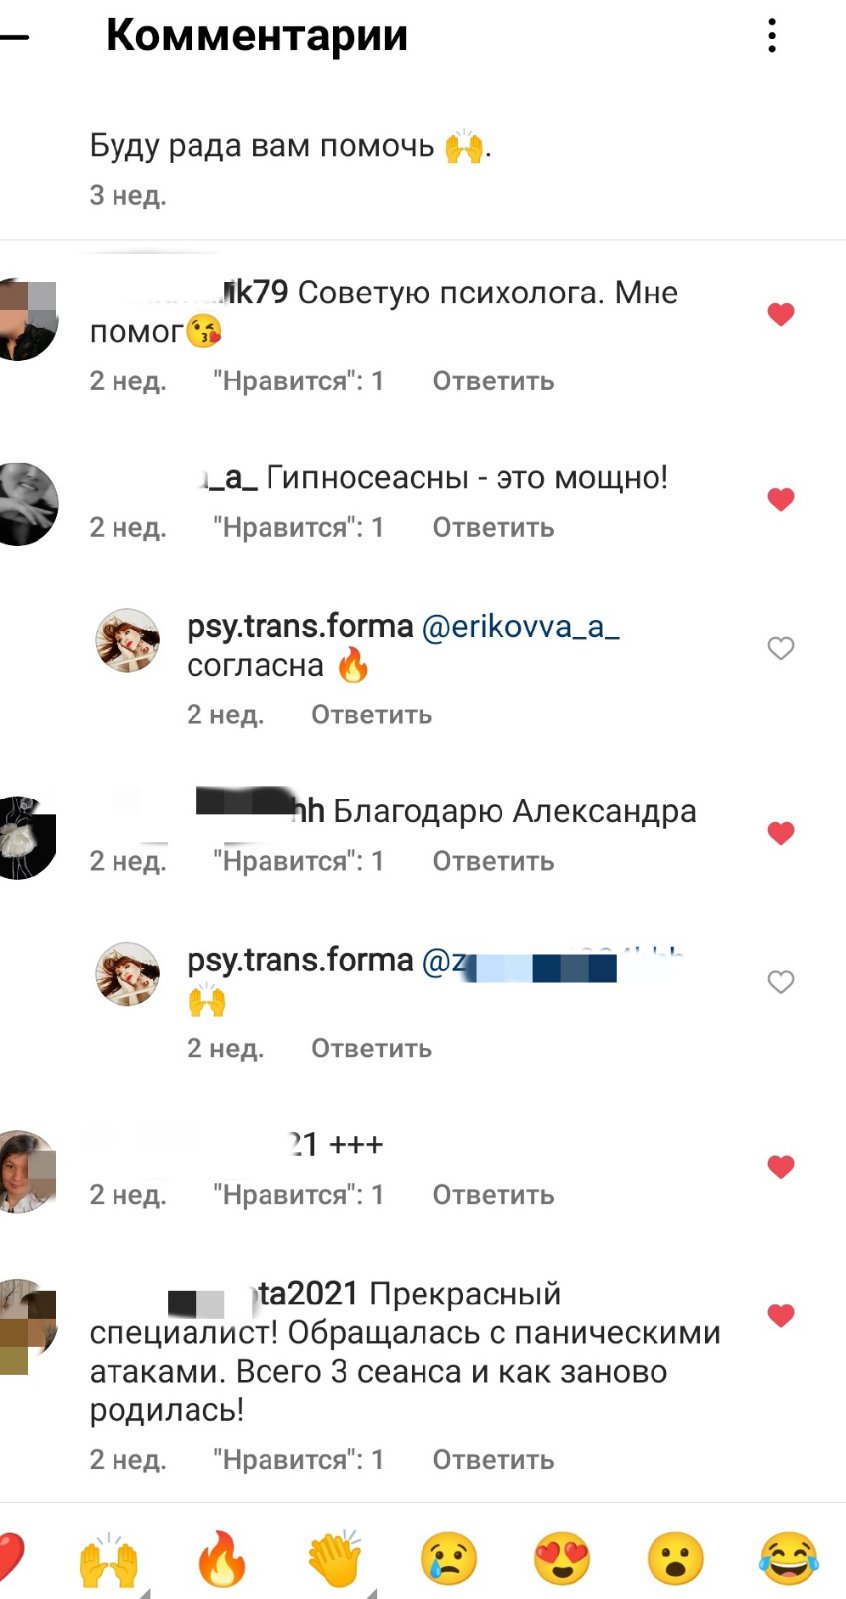Image resolution: width=846 pixels, height=1599 pixels.
Task: Tap the fire emoji reaction
Action: [222, 1559]
